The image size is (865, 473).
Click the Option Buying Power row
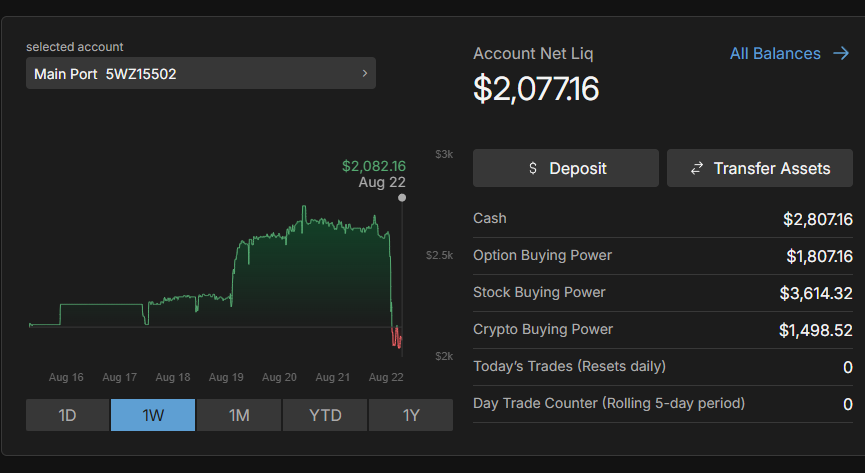662,256
